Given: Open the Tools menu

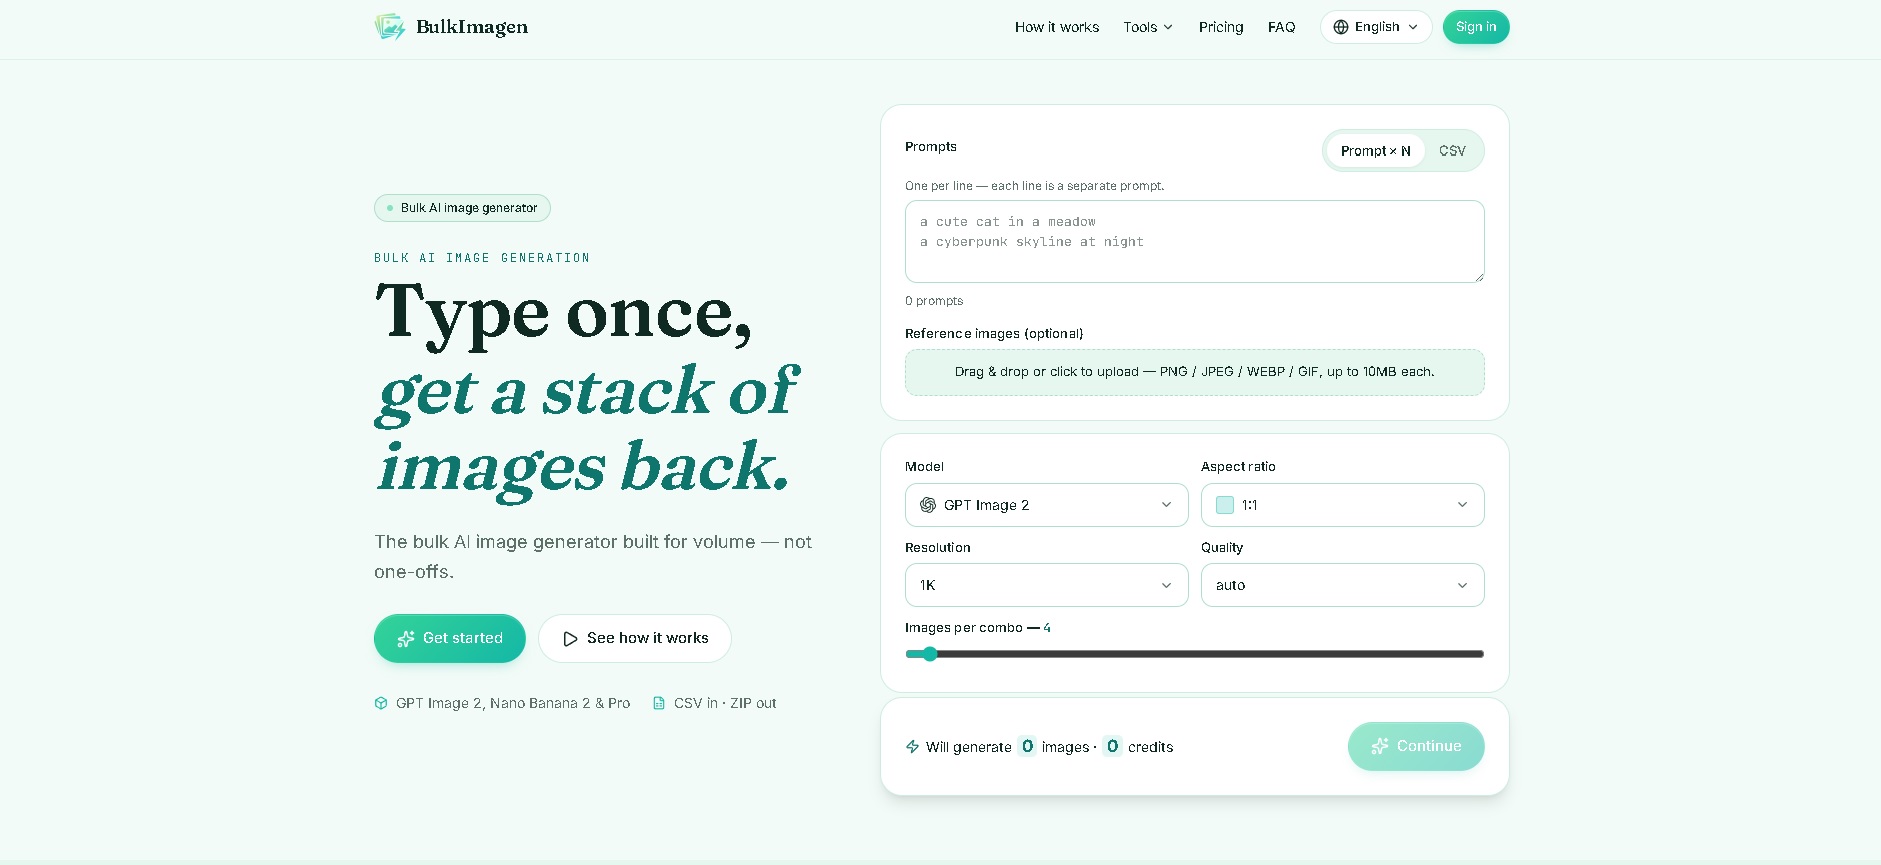Looking at the screenshot, I should (1148, 27).
